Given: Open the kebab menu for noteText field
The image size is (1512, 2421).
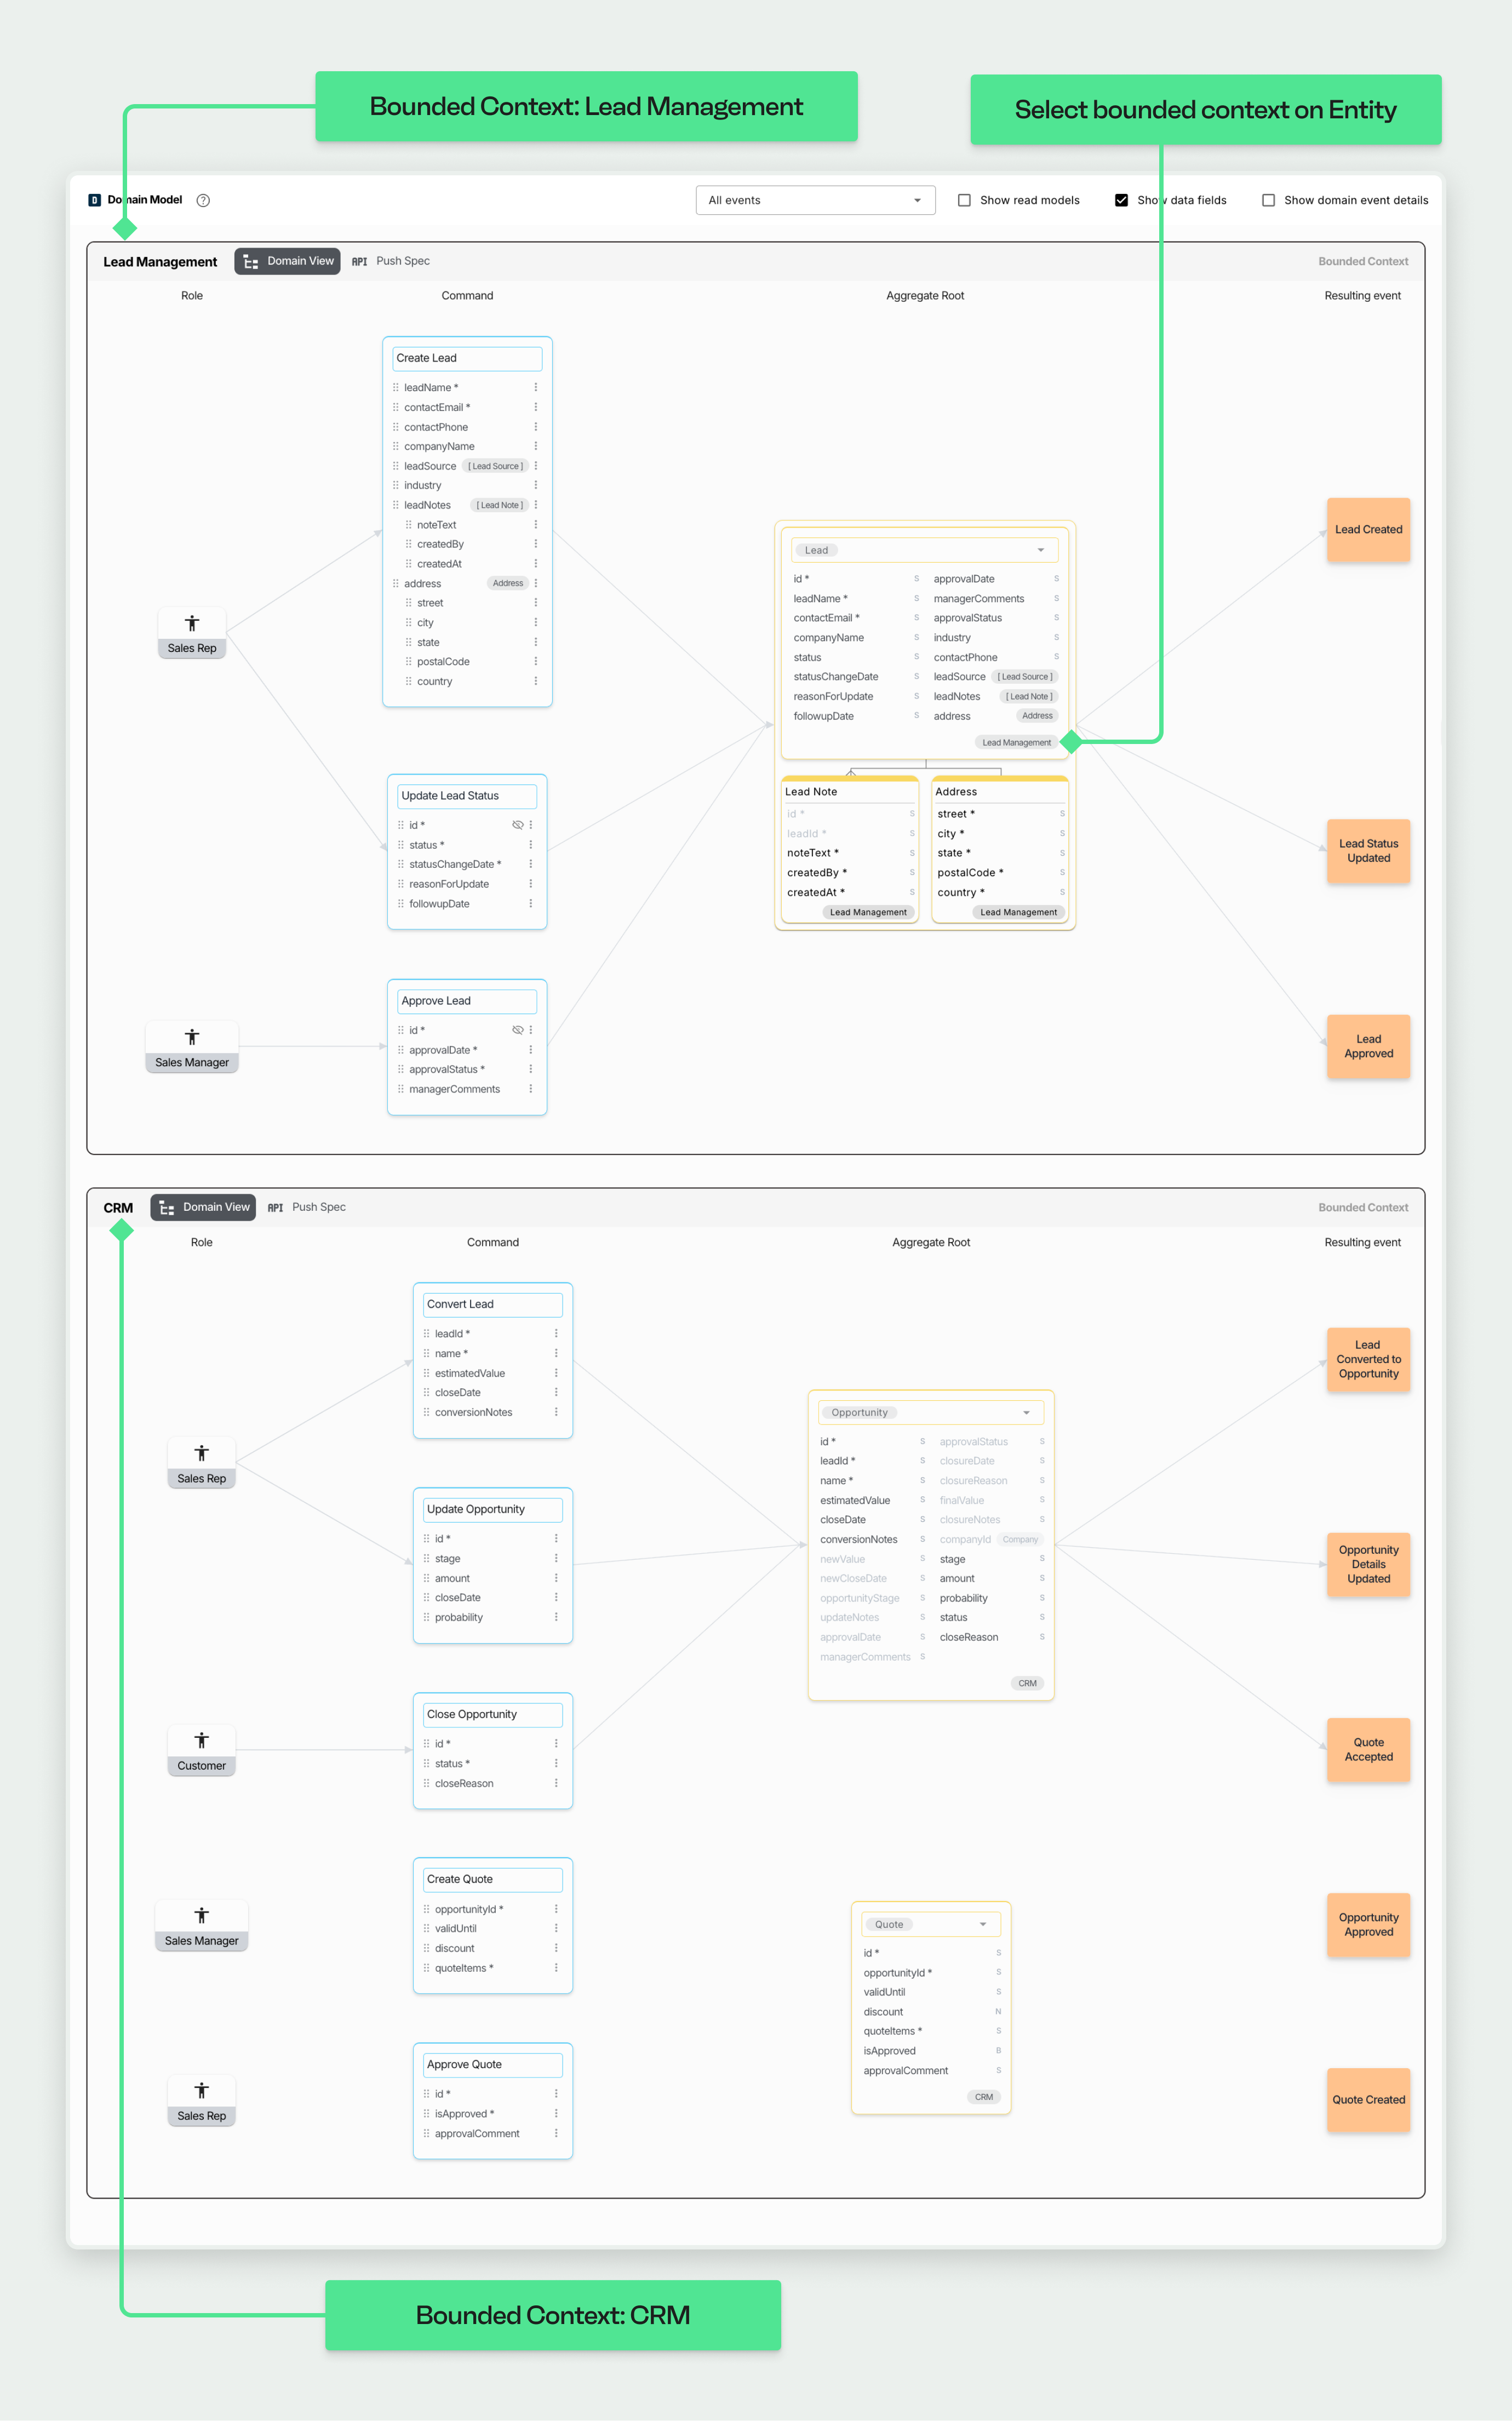Looking at the screenshot, I should tap(536, 524).
